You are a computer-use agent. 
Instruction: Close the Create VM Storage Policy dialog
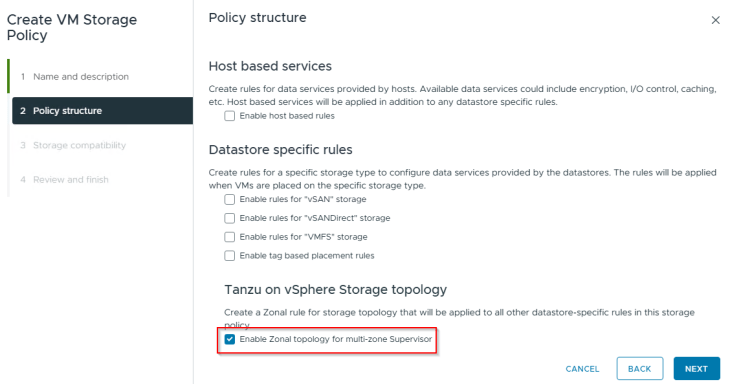pyautogui.click(x=715, y=20)
